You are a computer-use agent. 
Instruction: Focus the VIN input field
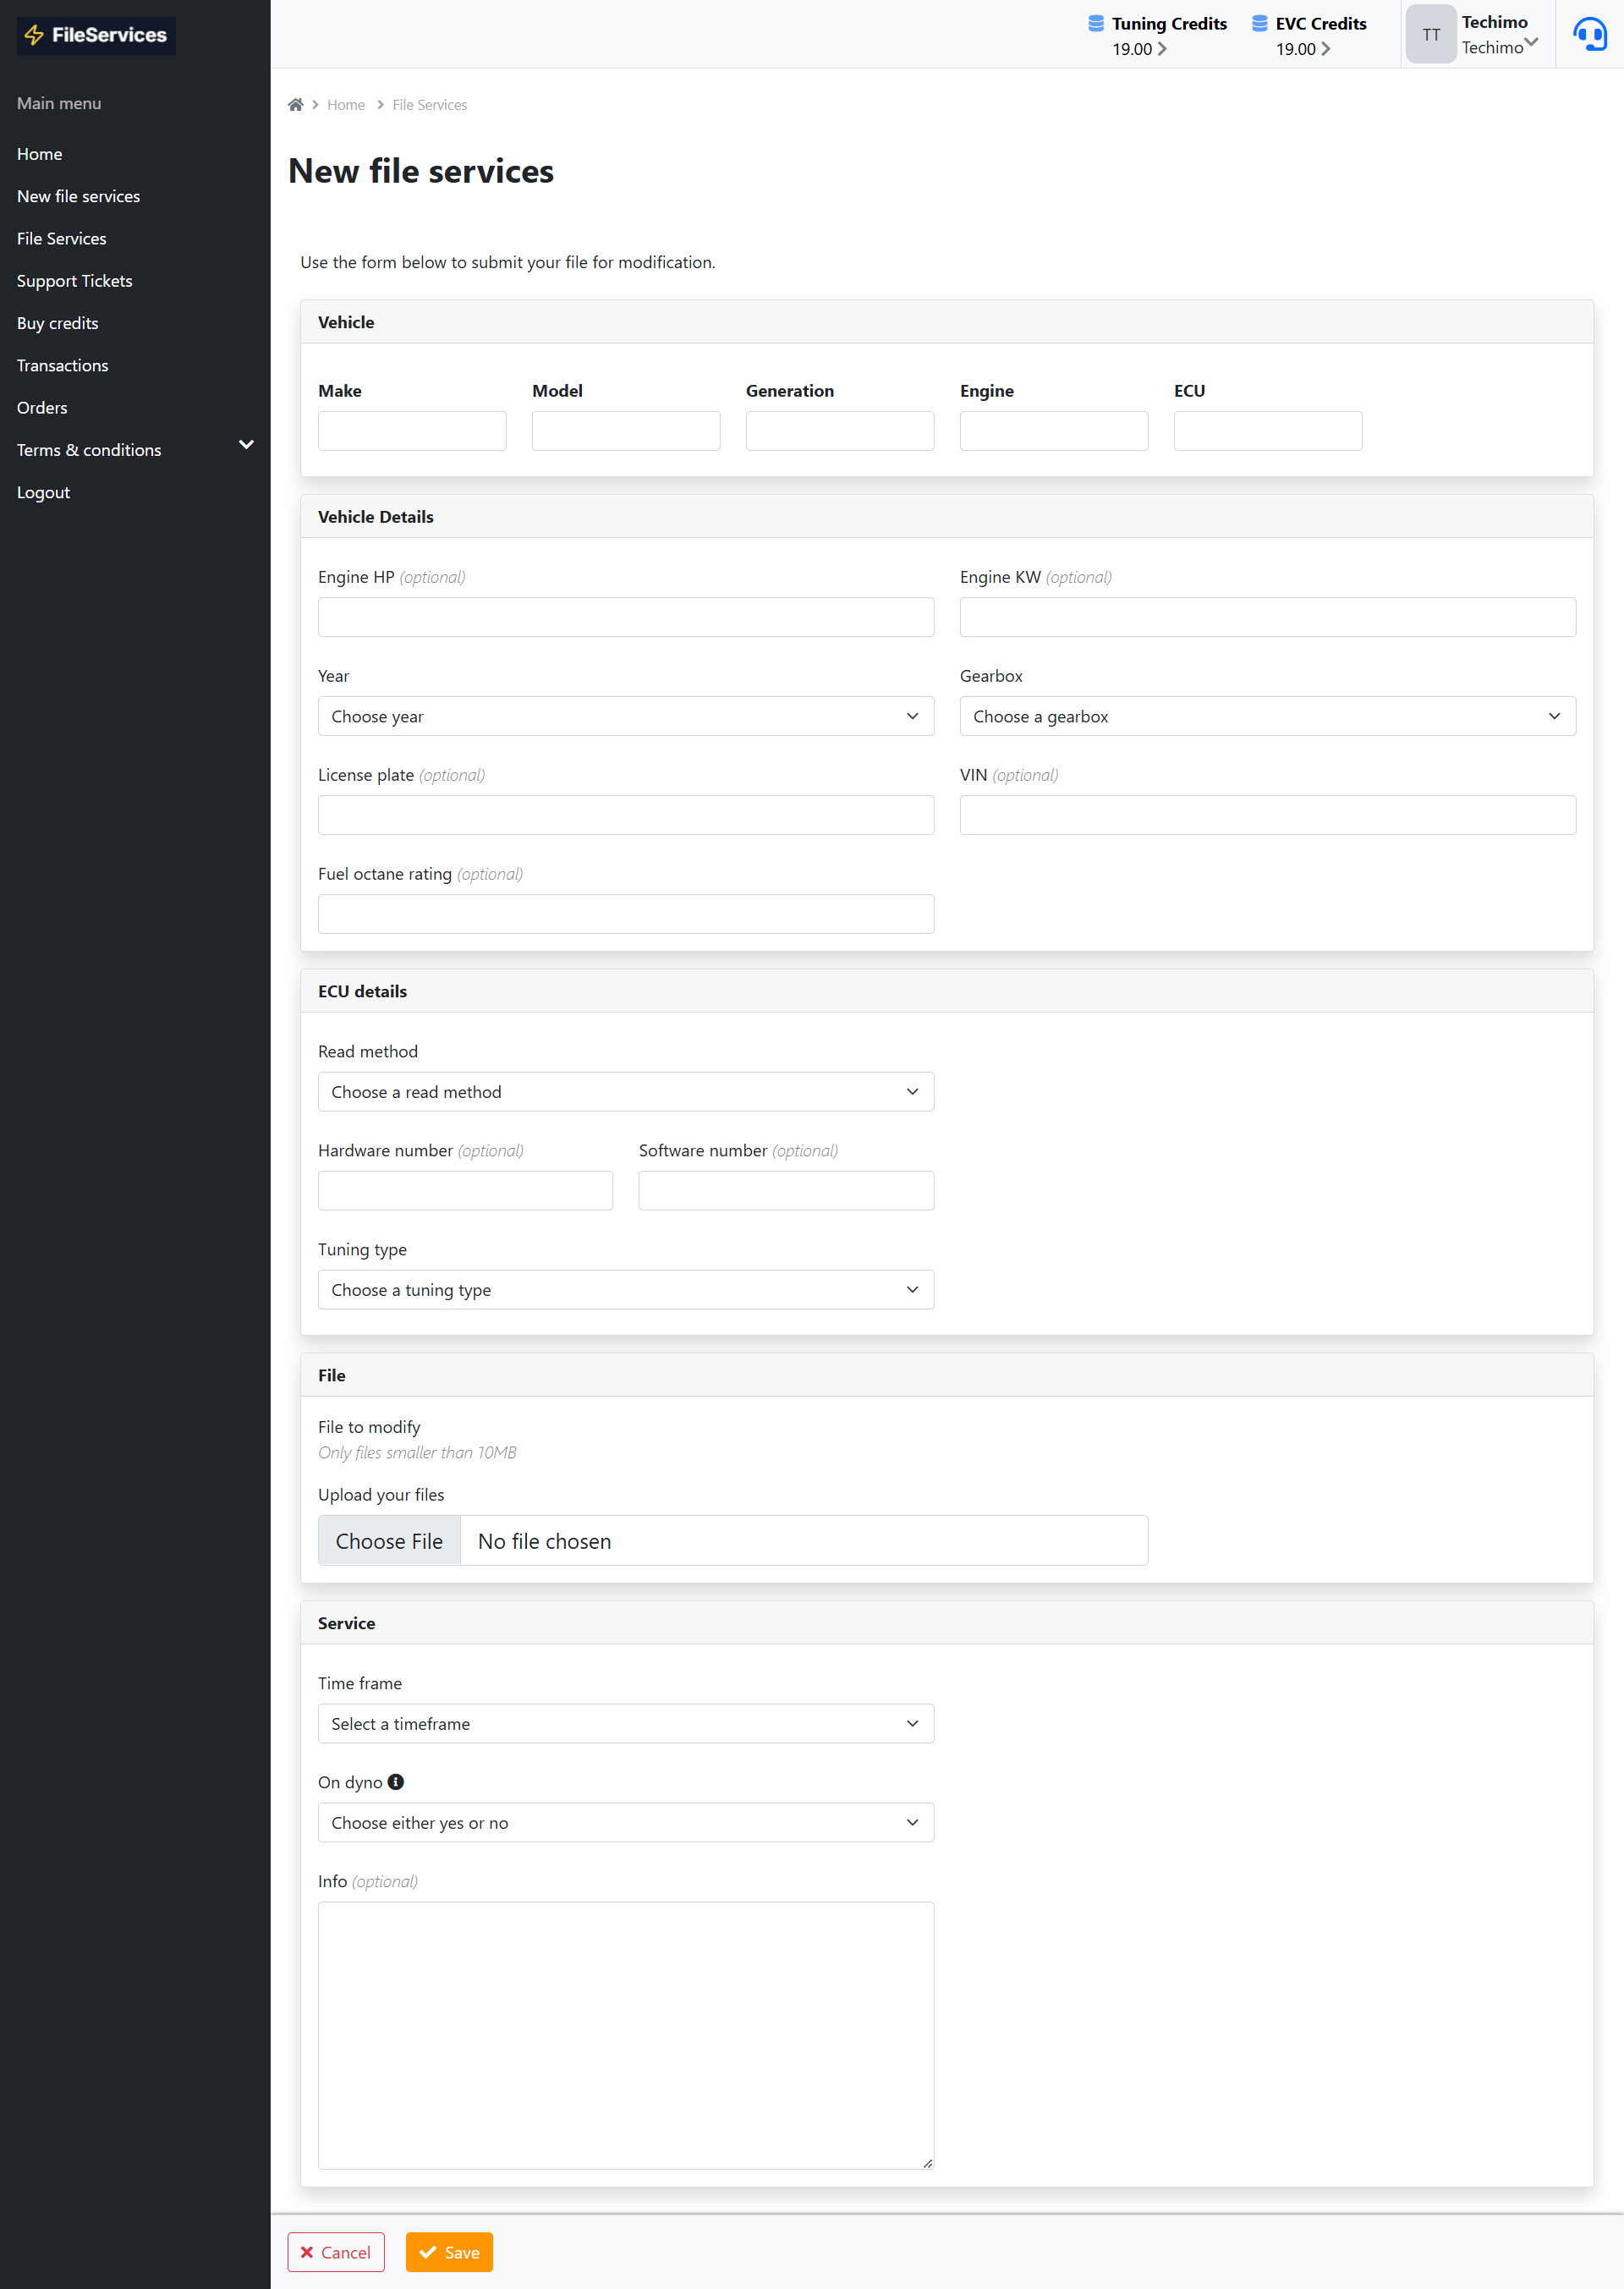point(1267,815)
